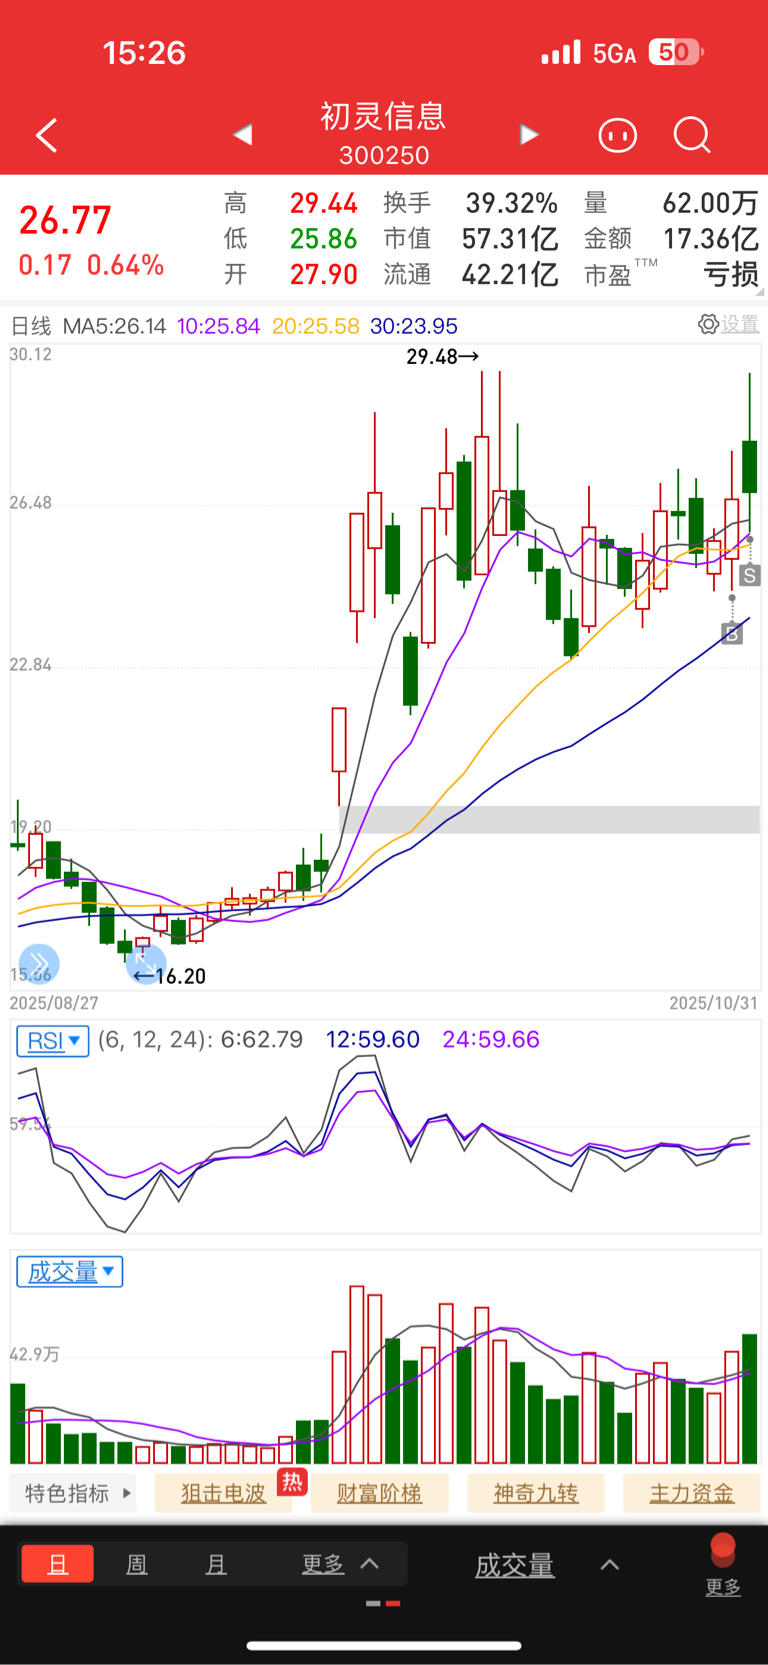This screenshot has width=768, height=1665.
Task: Switch to next stock with right triangle
Action: [x=530, y=134]
